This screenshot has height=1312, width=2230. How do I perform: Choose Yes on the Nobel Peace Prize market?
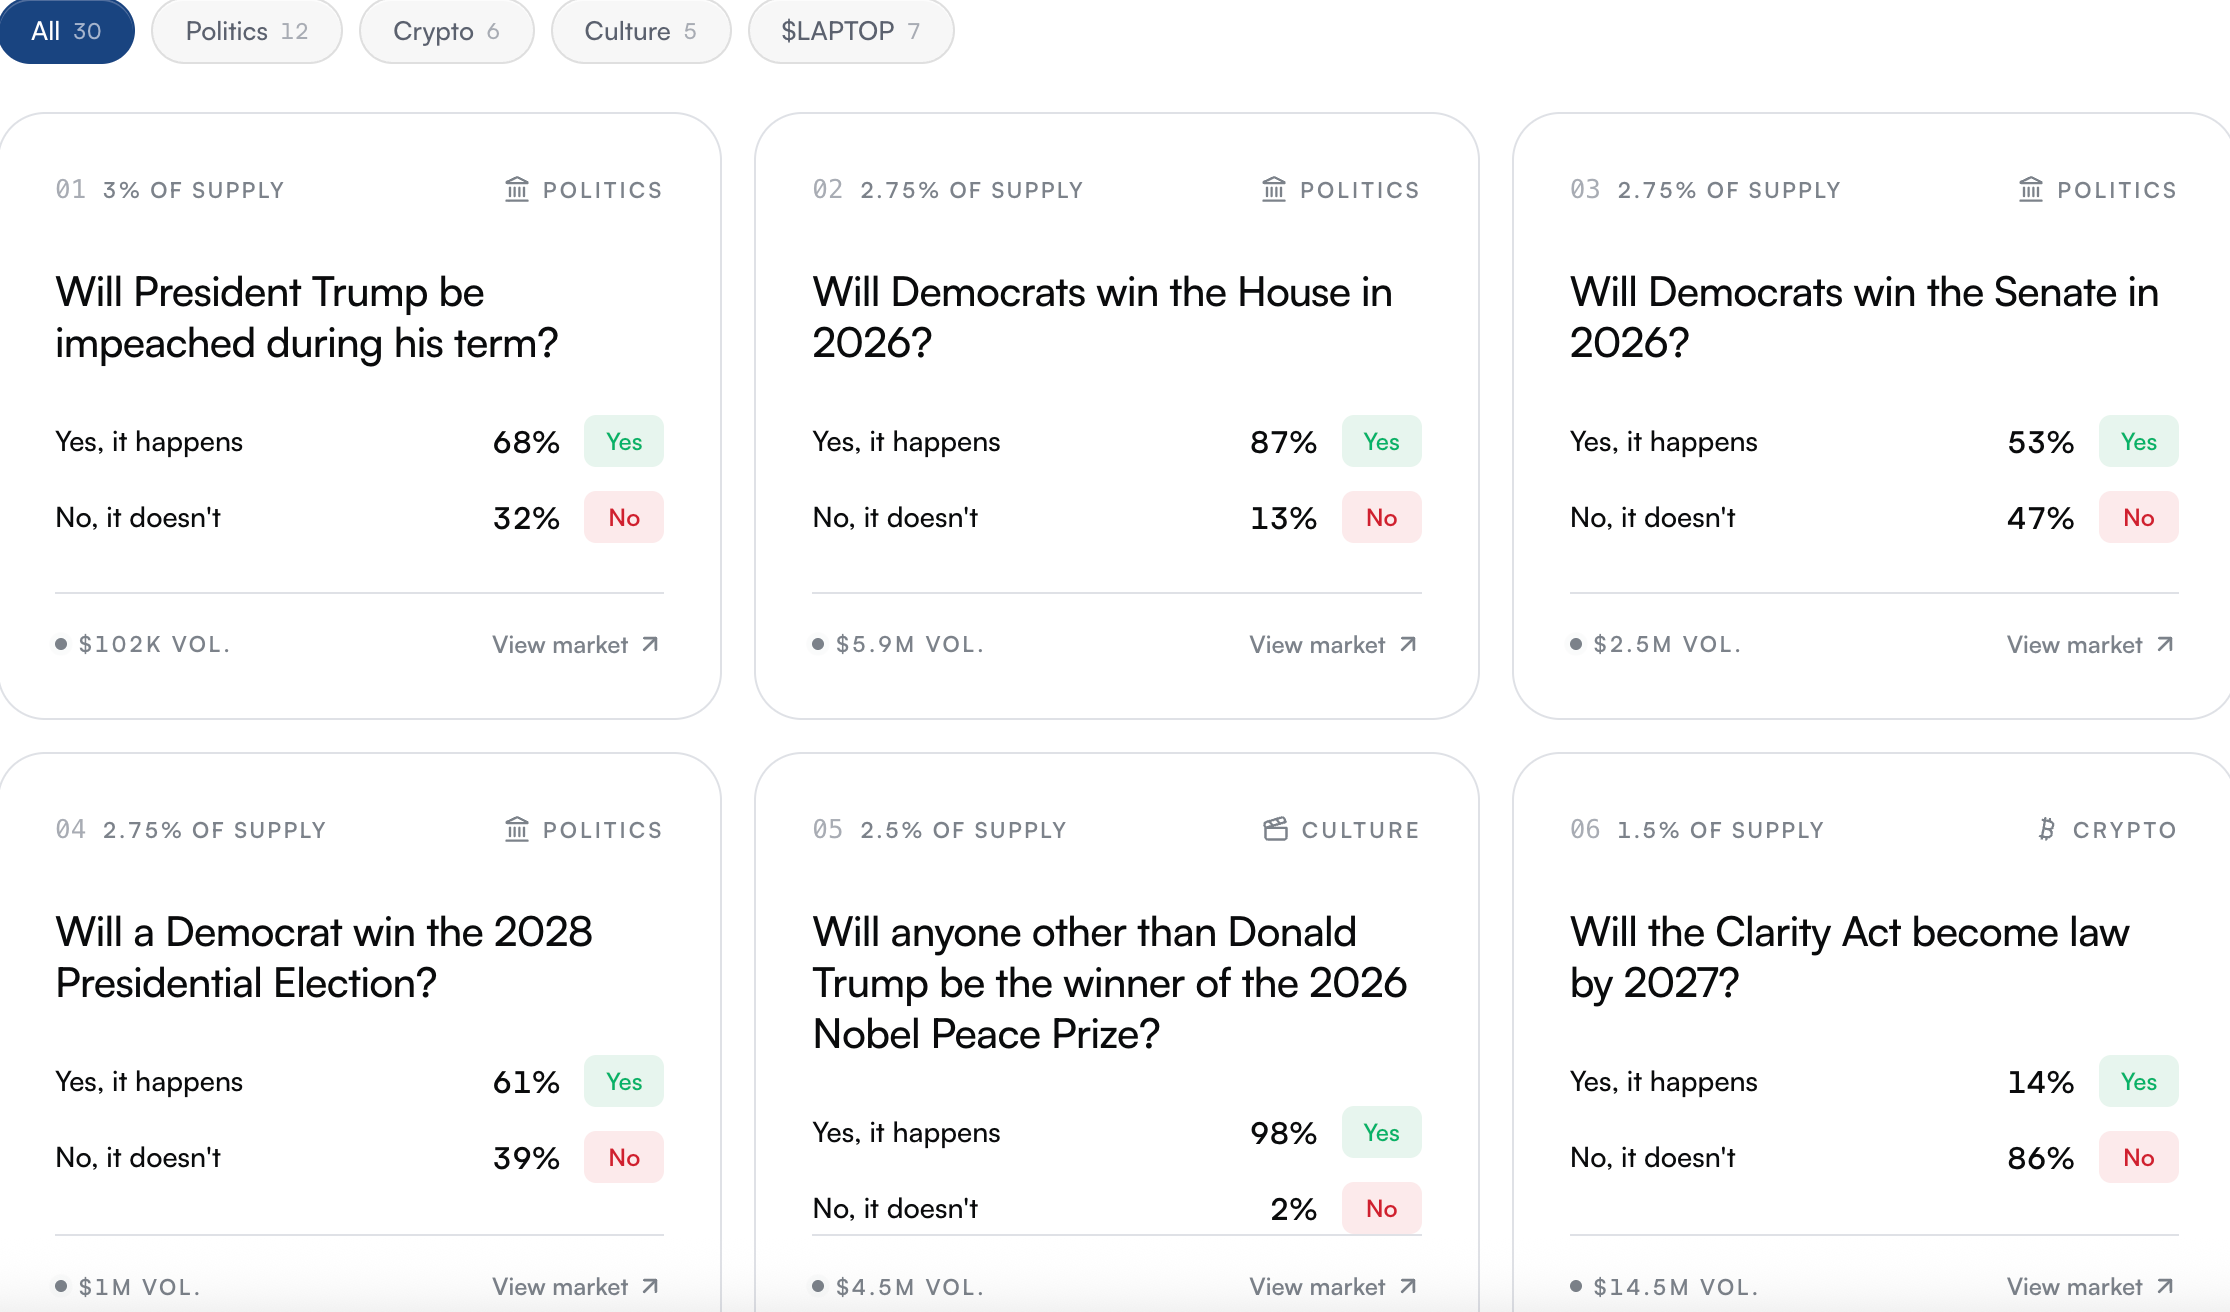tap(1381, 1132)
